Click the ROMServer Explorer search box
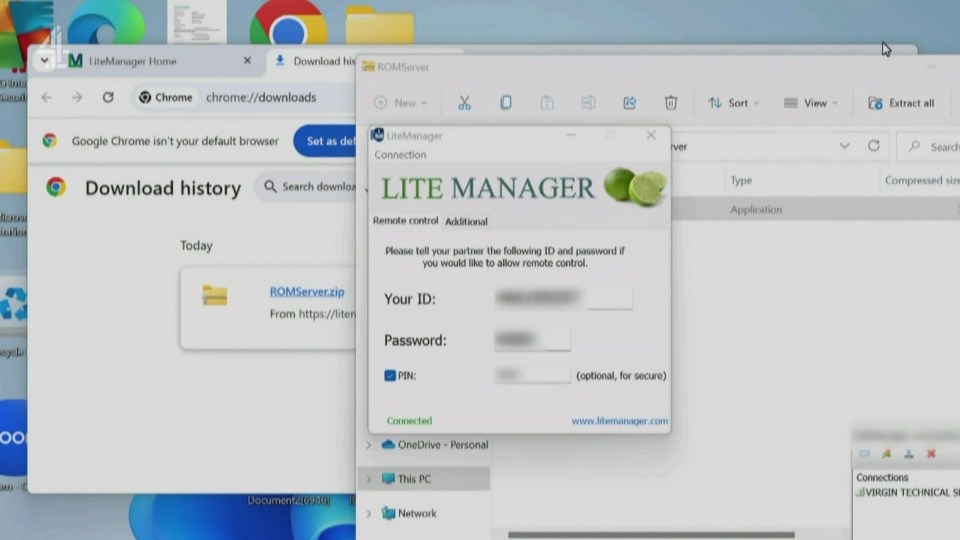Screen dimensions: 960x540 click(928, 146)
